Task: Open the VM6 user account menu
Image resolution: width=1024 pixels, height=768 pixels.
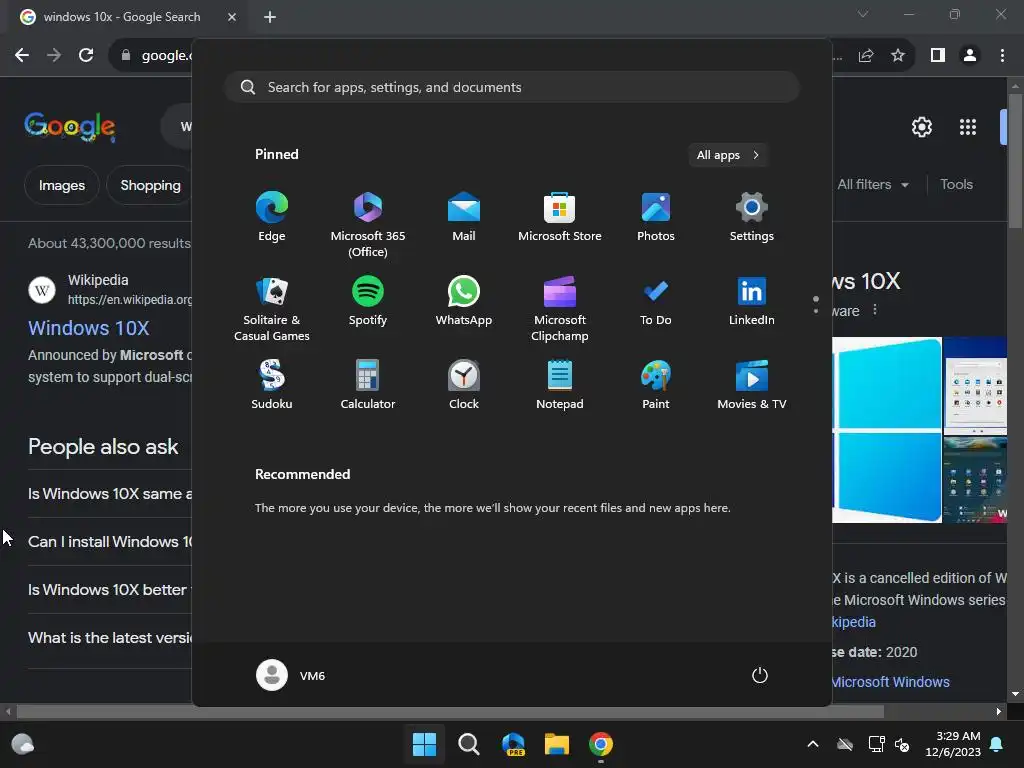Action: [291, 675]
